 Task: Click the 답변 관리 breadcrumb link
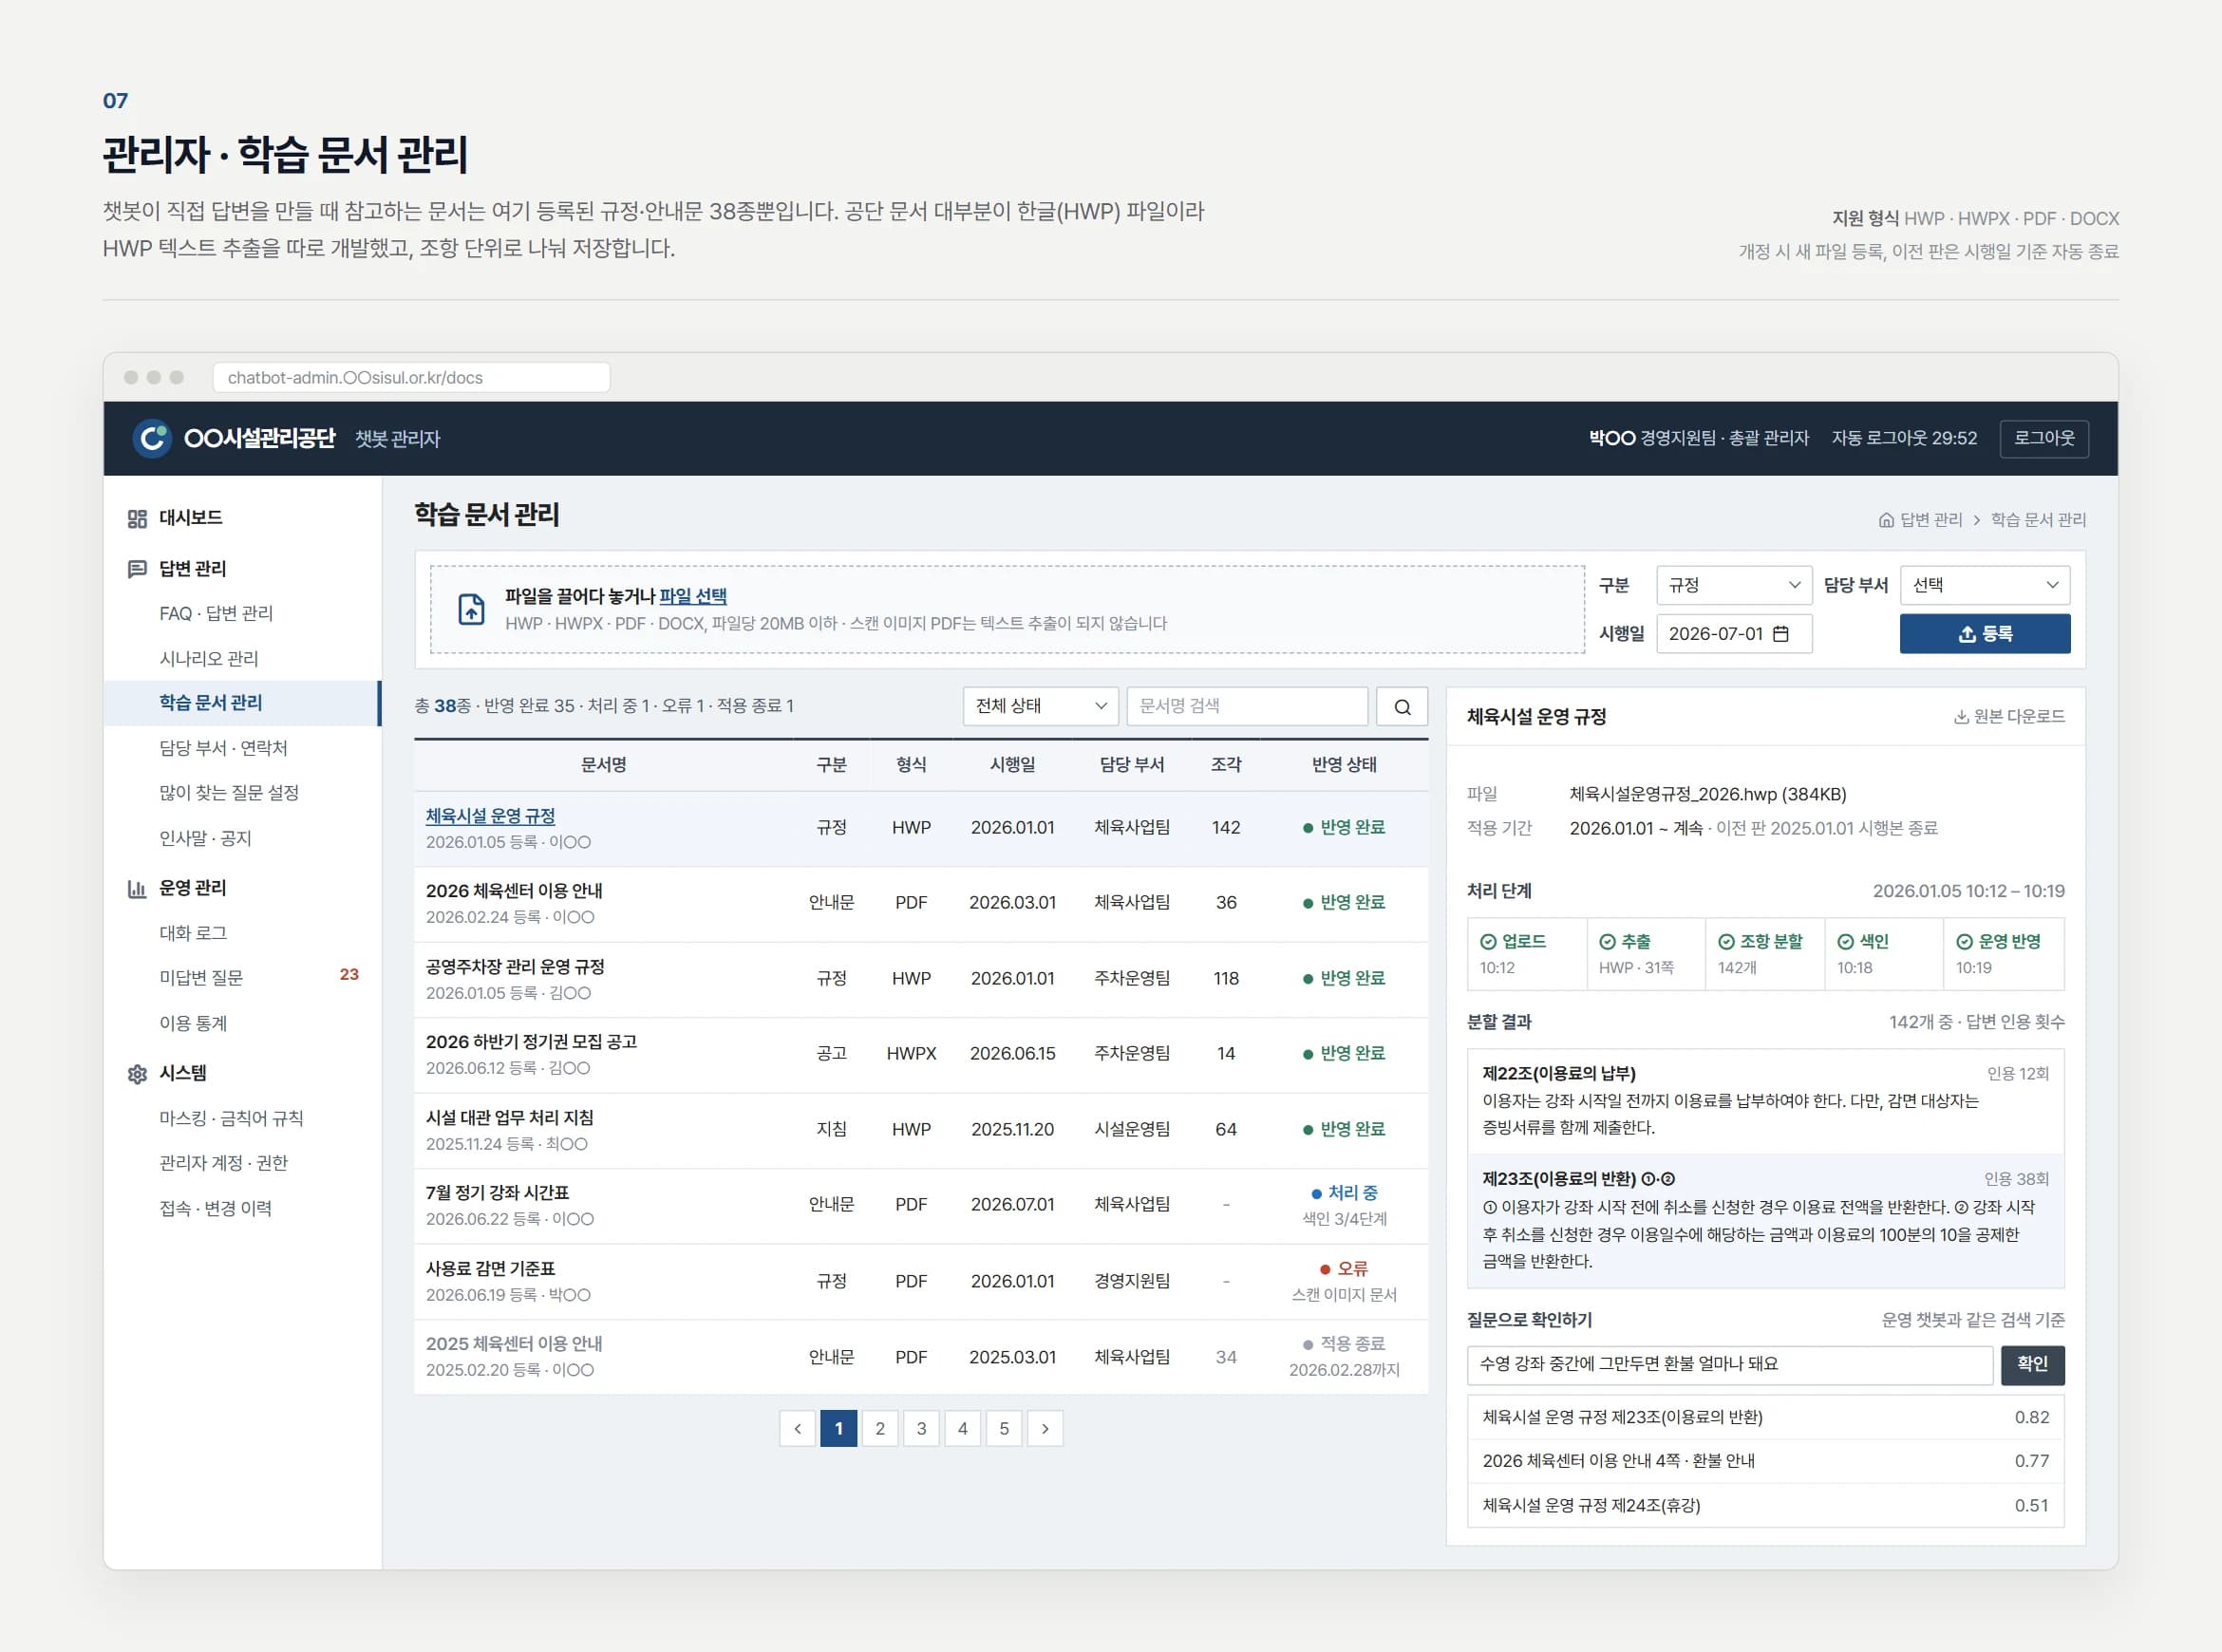coord(1930,520)
